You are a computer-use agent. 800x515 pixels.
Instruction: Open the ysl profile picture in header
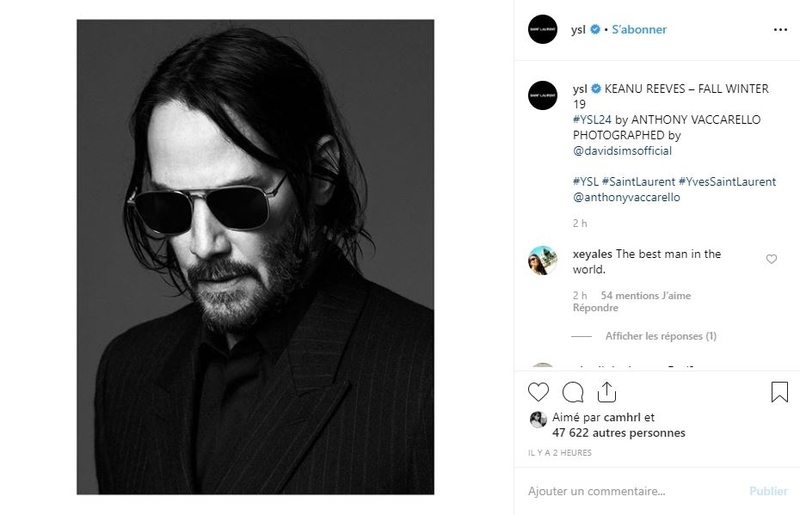542,29
